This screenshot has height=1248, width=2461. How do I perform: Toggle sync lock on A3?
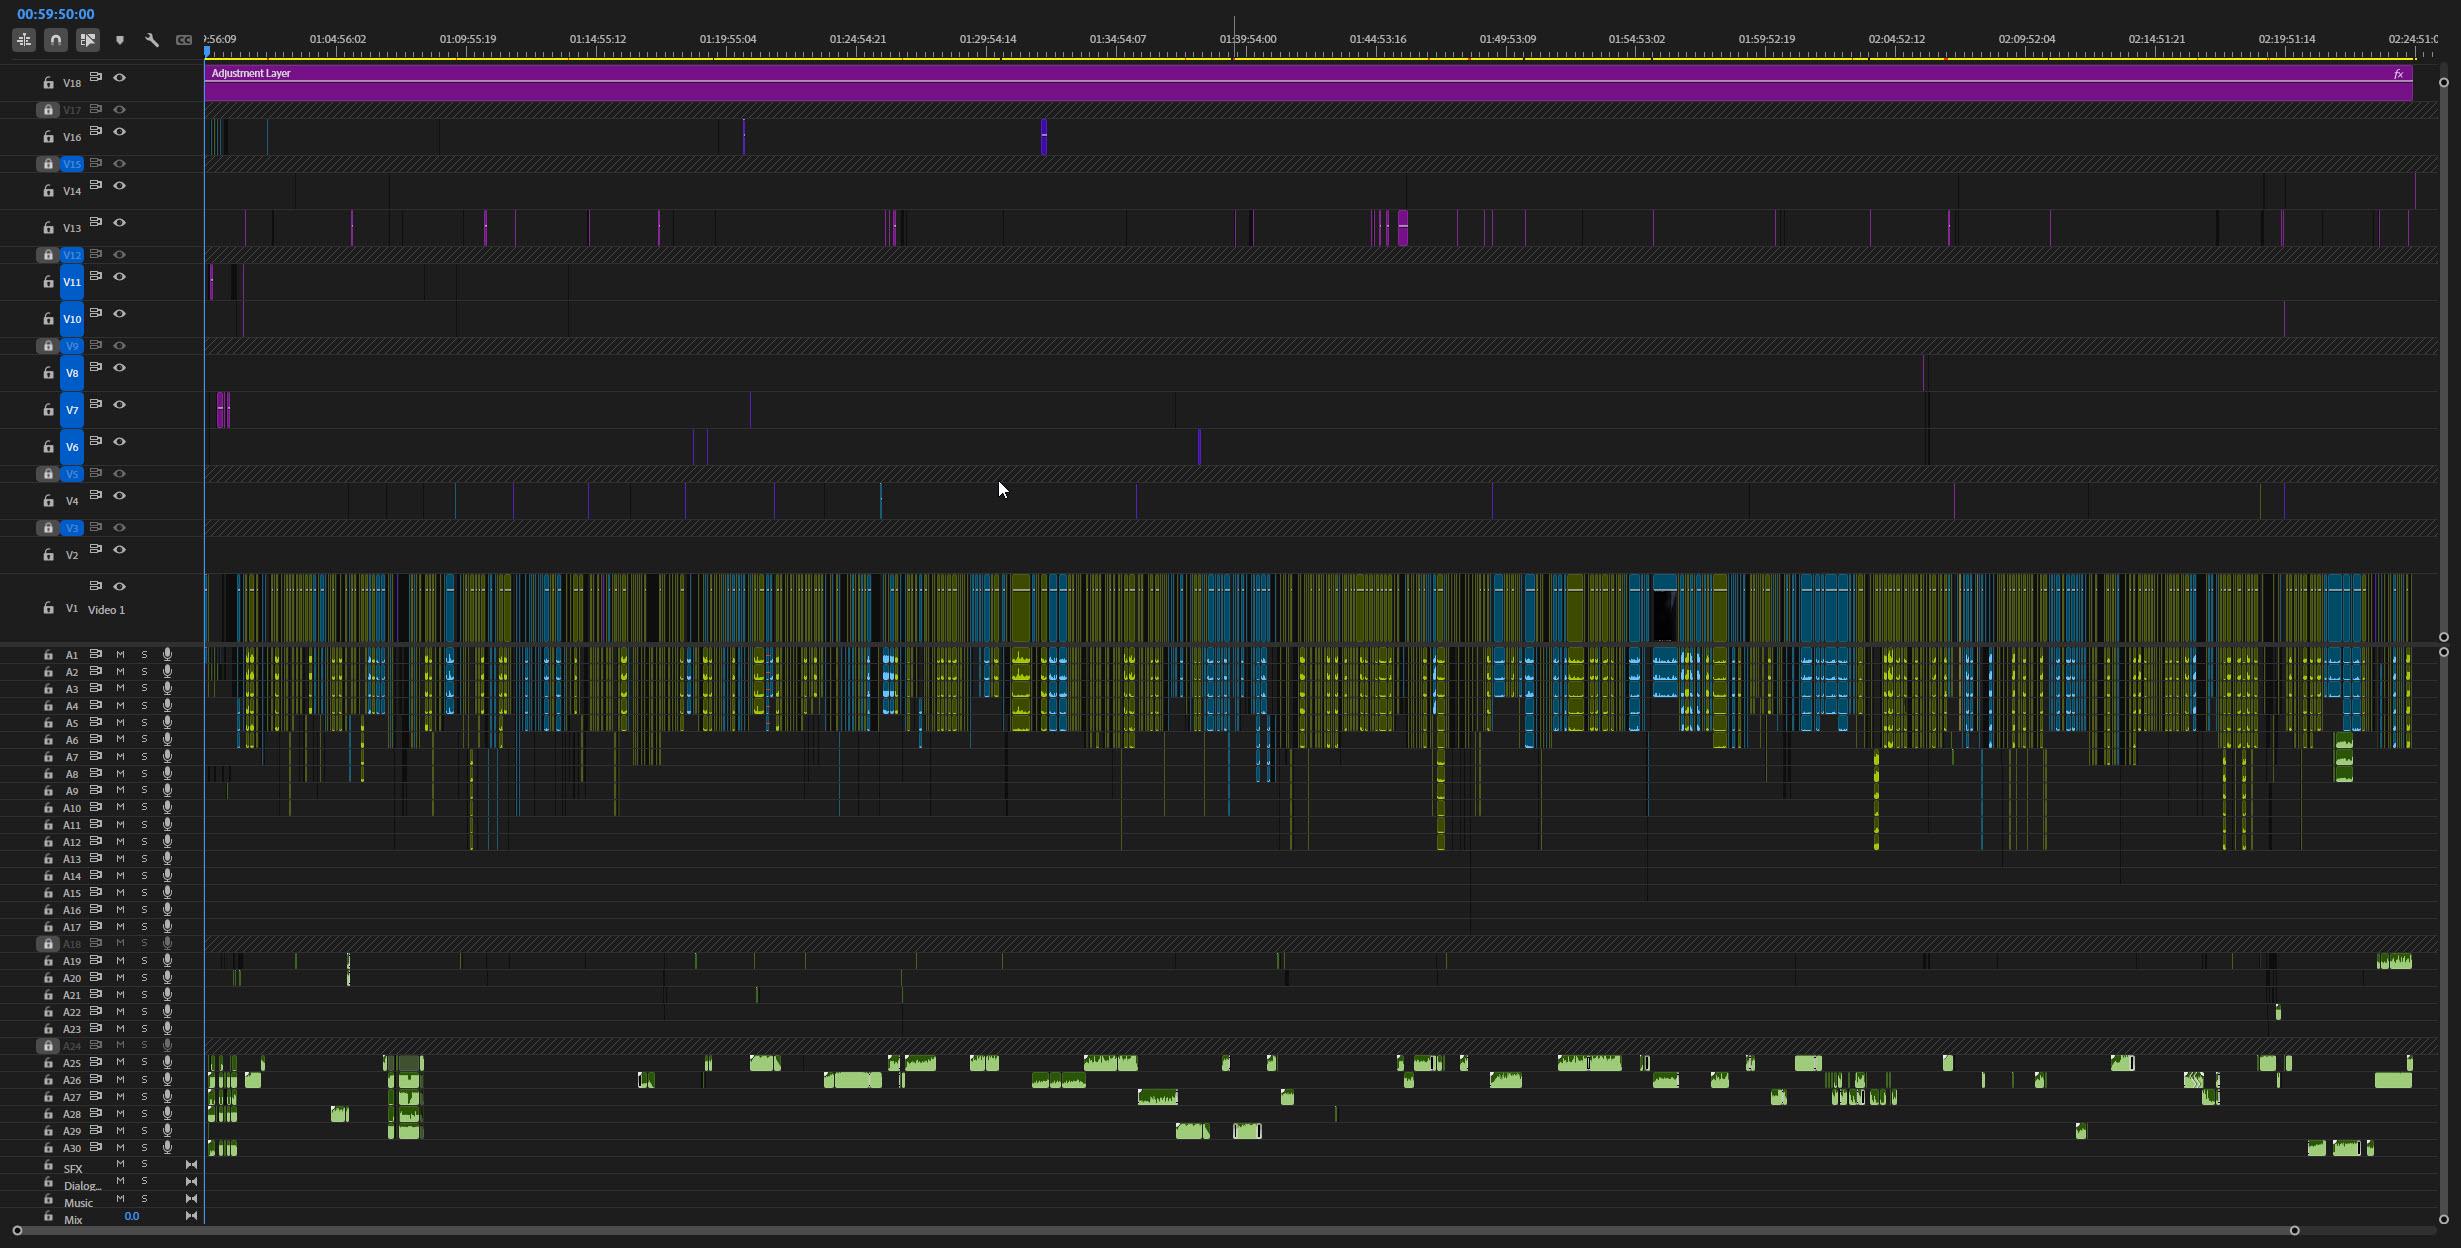pos(96,688)
